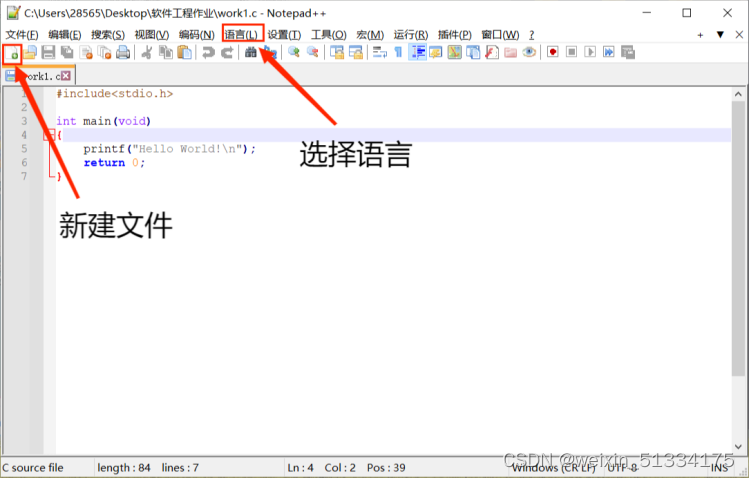Open Folder as Workspace icon
750x479 pixels.
point(510,52)
